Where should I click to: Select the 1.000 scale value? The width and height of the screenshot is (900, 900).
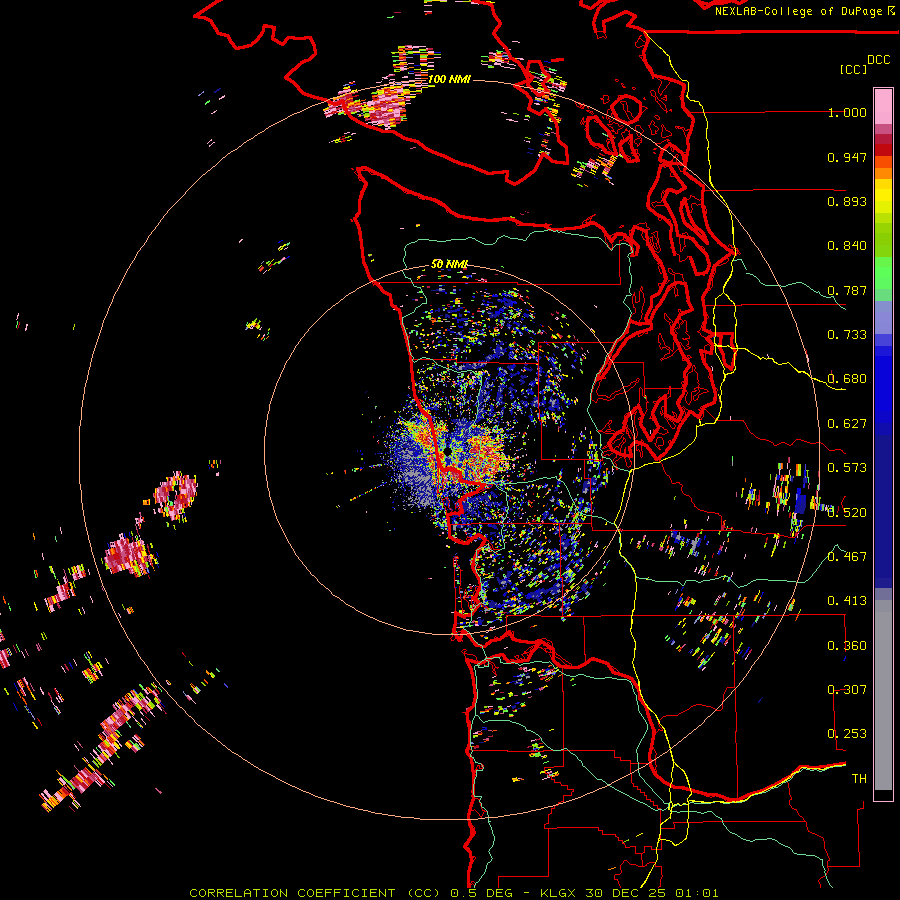click(847, 112)
